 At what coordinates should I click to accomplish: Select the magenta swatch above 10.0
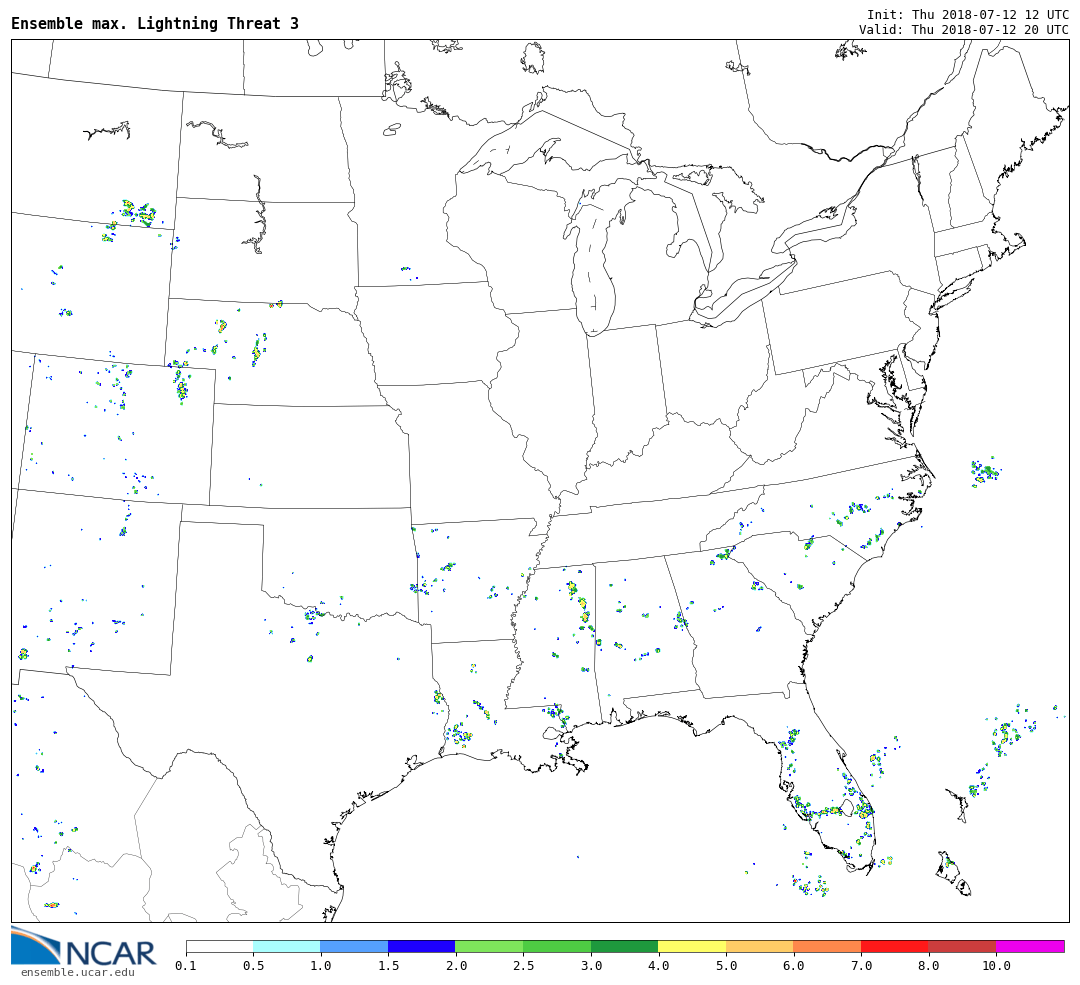pos(1029,946)
